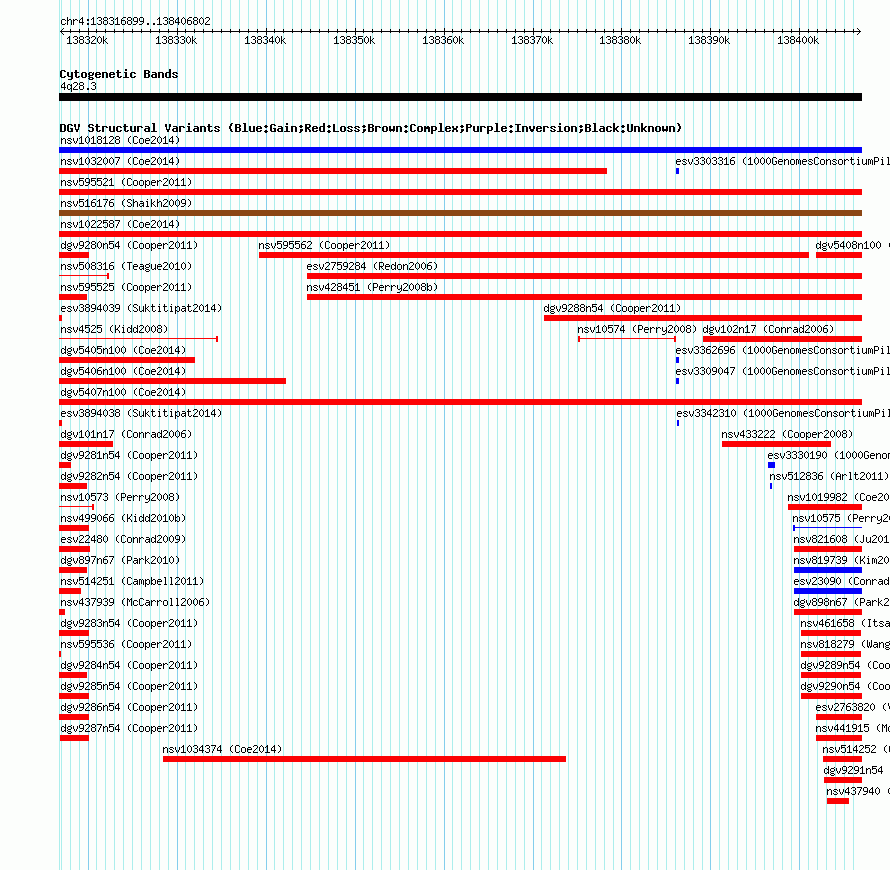Viewport: 890px width, 870px height.
Task: Open the nsv595536 (Cooper2011) label
Action: click(126, 644)
